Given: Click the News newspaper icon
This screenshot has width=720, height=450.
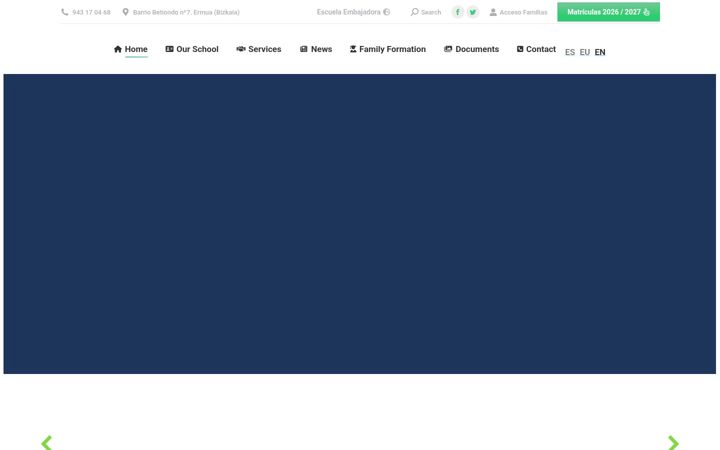Looking at the screenshot, I should pyautogui.click(x=304, y=49).
